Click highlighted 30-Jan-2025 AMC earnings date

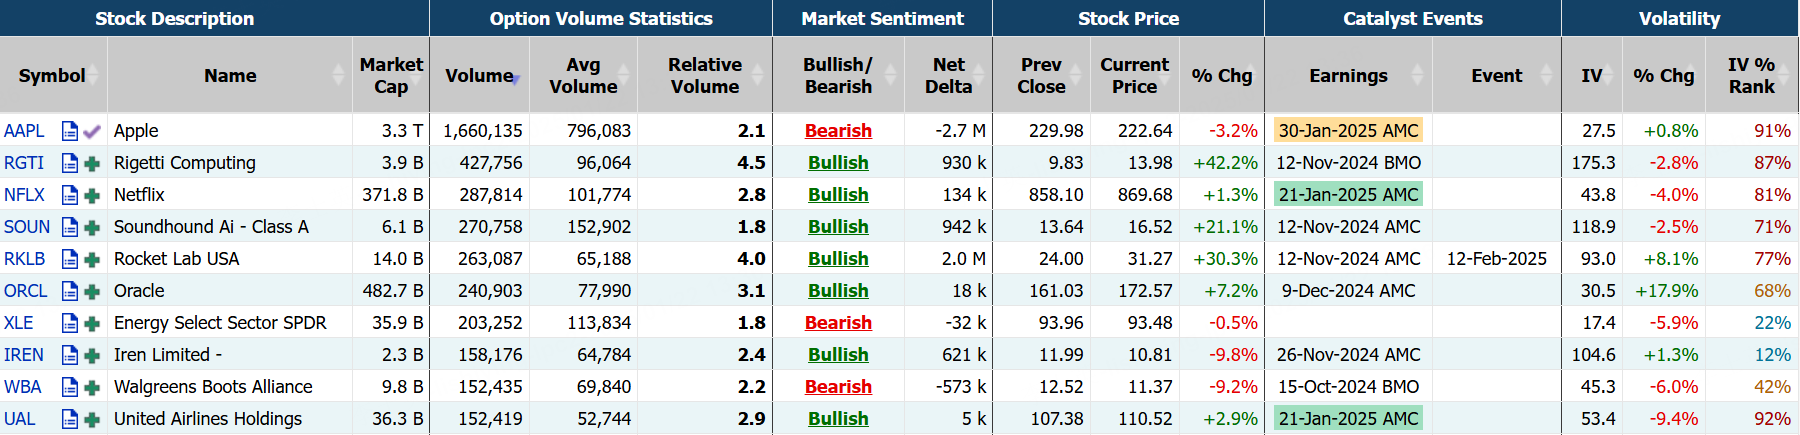pos(1348,131)
